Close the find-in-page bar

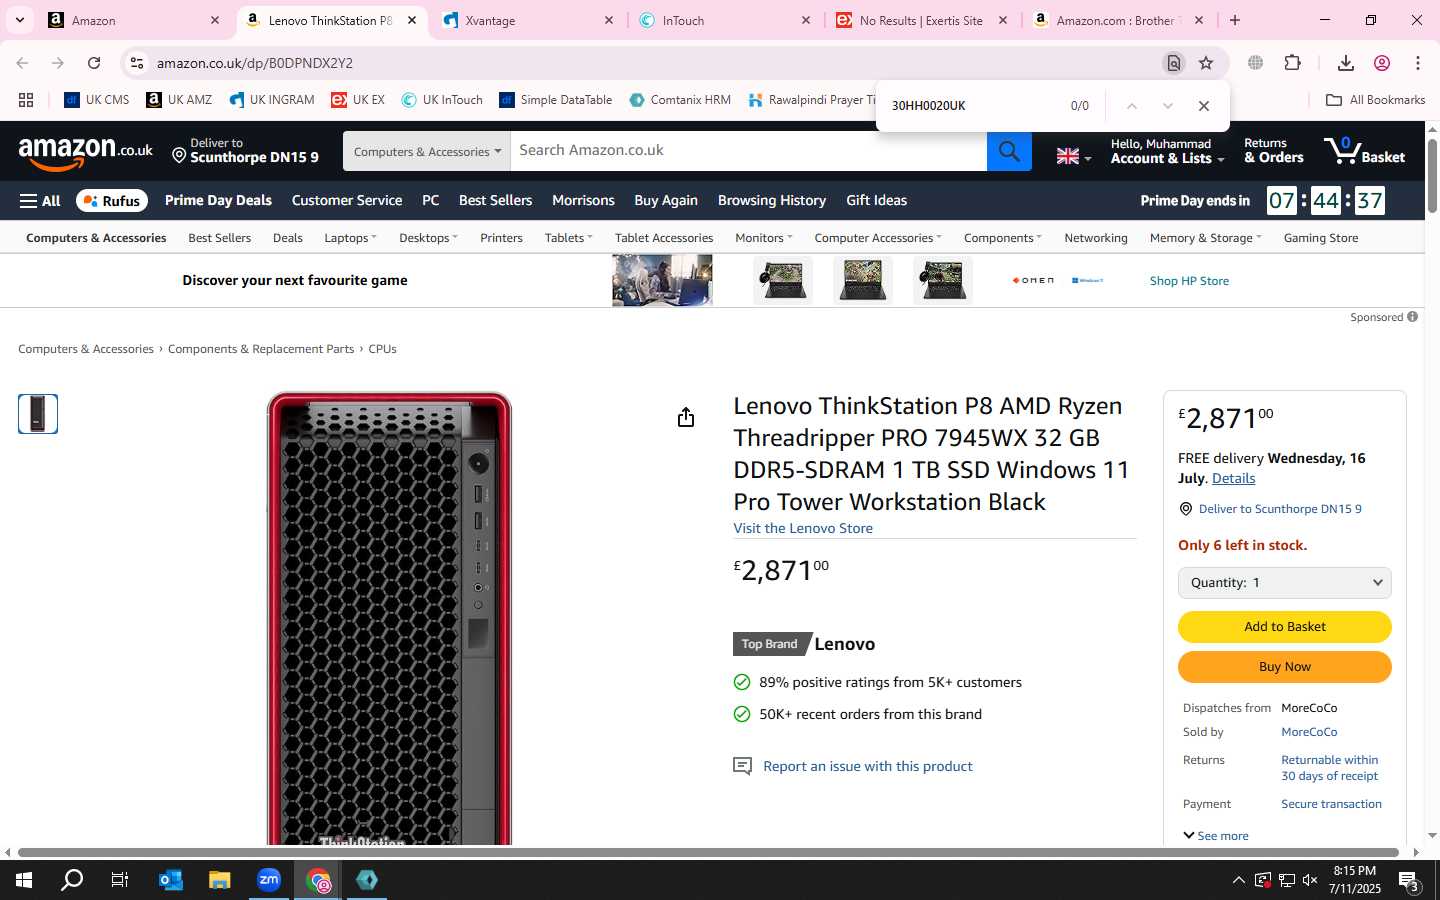tap(1204, 106)
